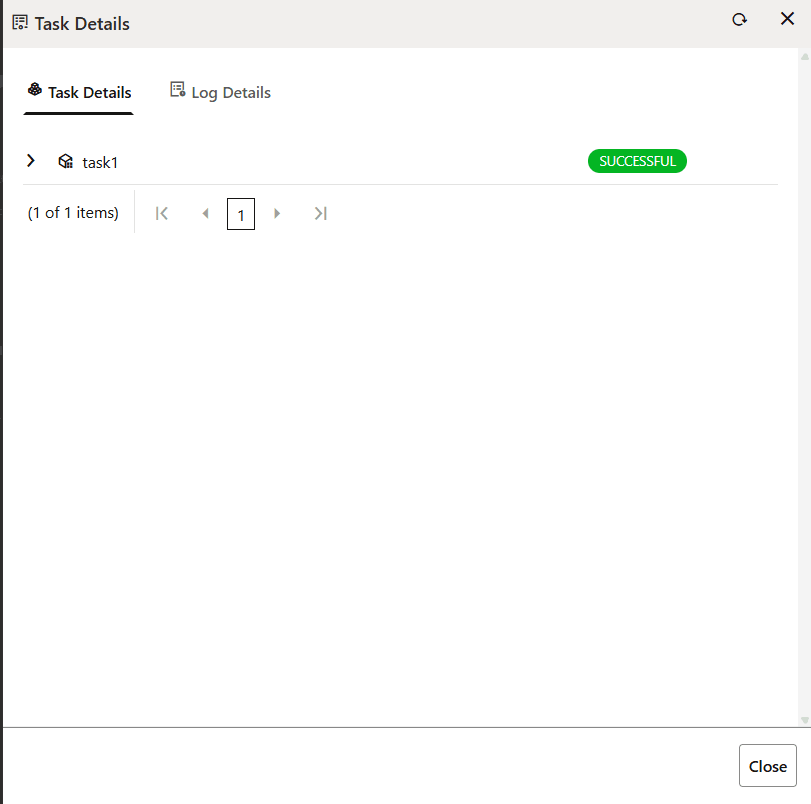Select the task1 entry label
Image resolution: width=811 pixels, height=804 pixels.
tap(100, 162)
